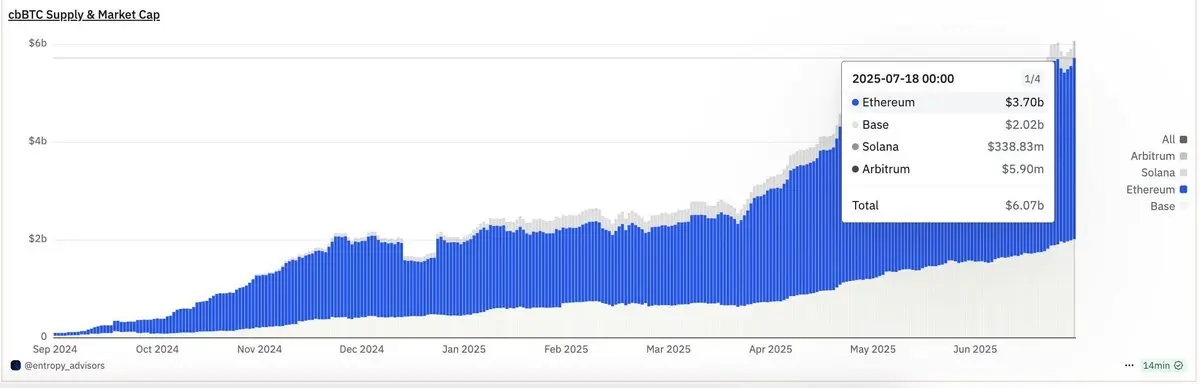Click the entropy_advisors avatar icon
Image resolution: width=1200 pixels, height=388 pixels.
(x=15, y=366)
